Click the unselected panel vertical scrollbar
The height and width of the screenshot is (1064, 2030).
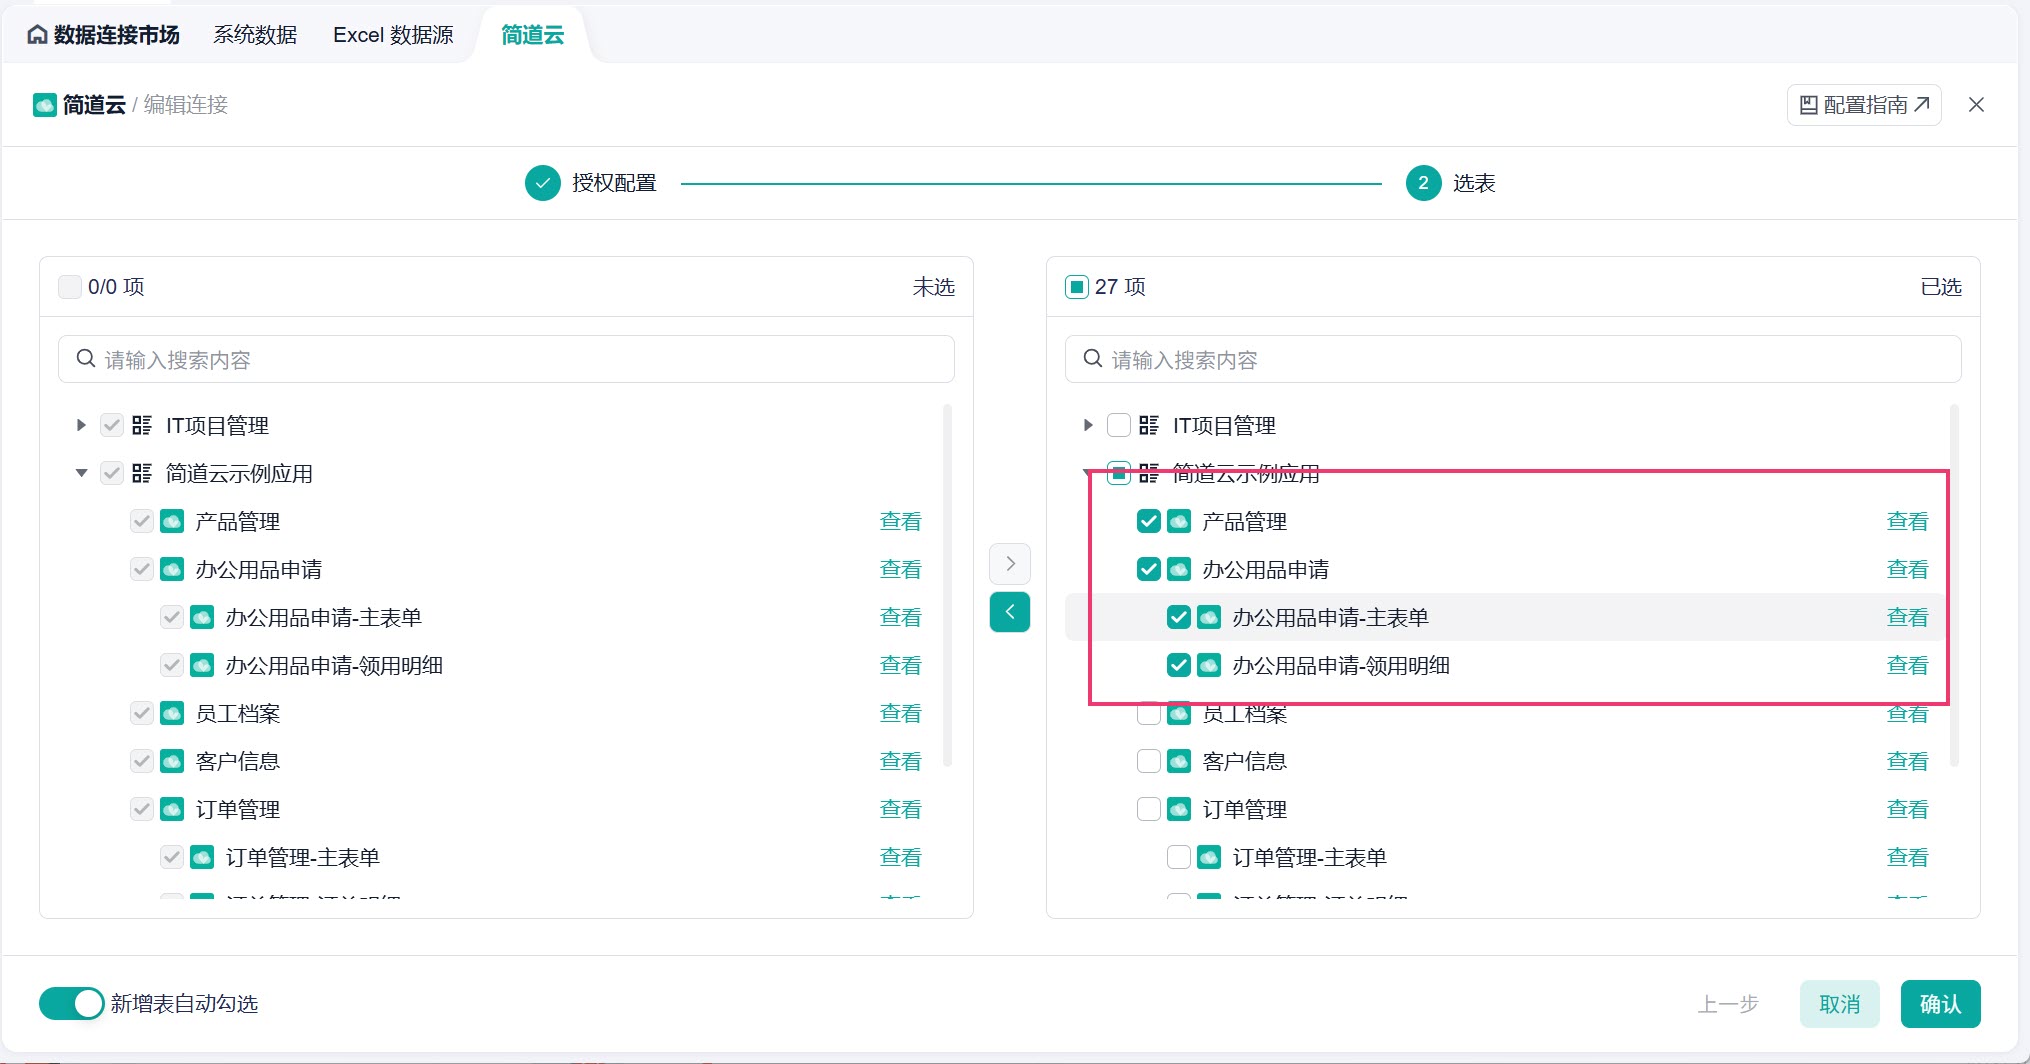947,585
